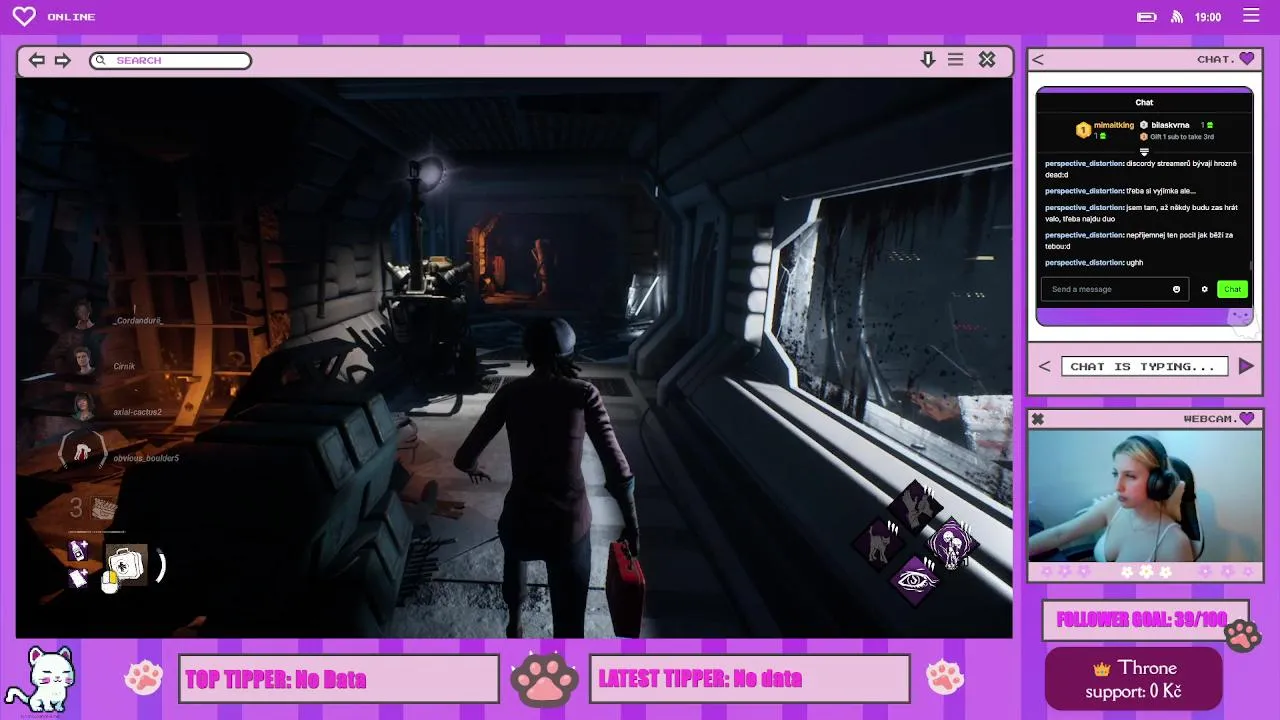Click the 'CHAT IS TYPING...' box
This screenshot has height=720, width=1280.
pyautogui.click(x=1144, y=367)
